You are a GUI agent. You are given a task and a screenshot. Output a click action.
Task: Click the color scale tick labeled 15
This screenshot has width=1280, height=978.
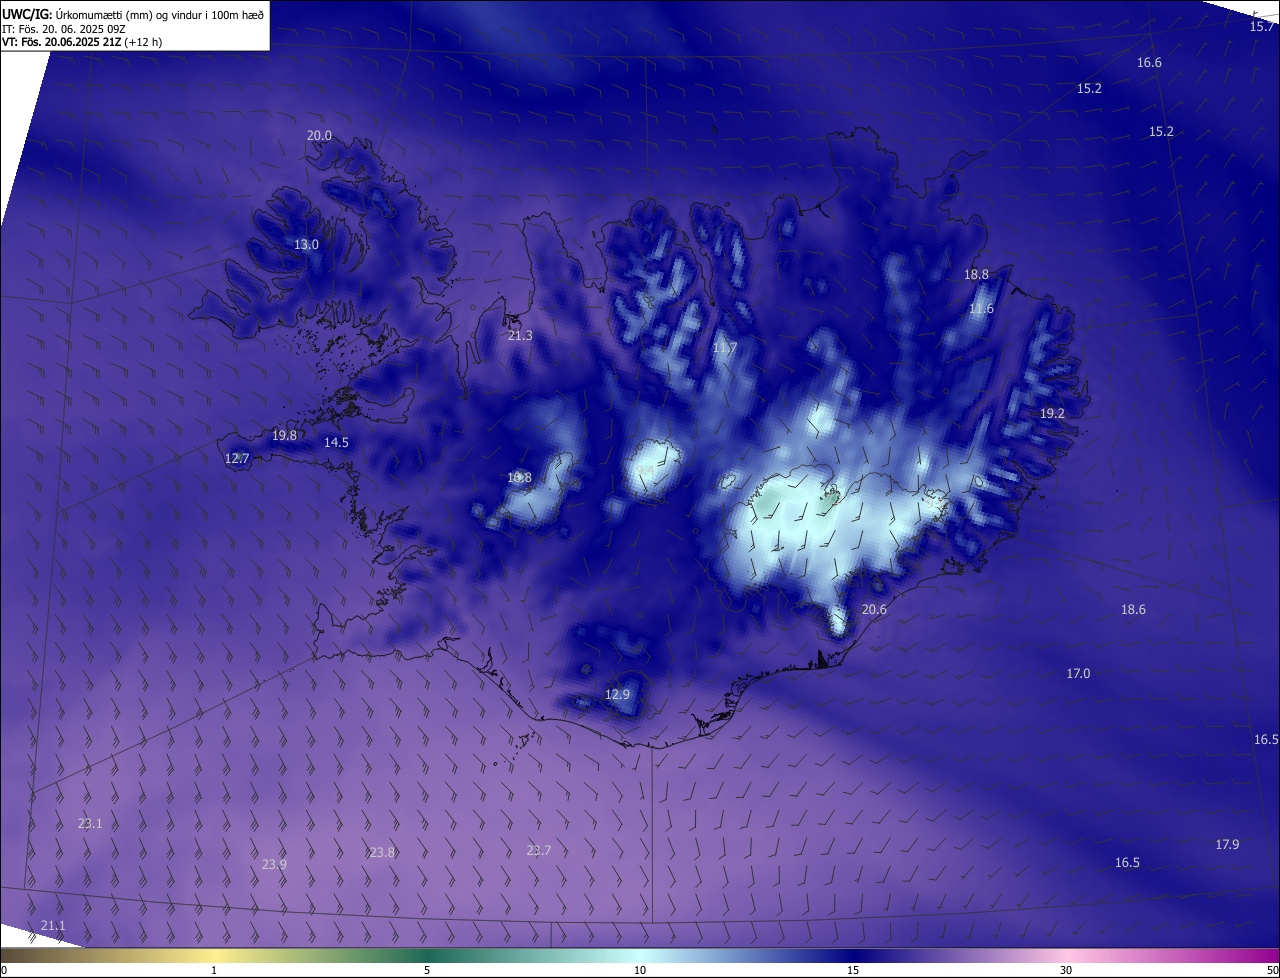pos(853,971)
